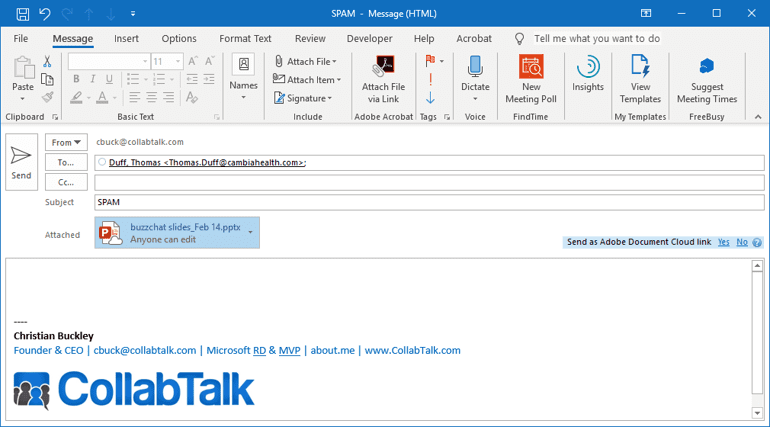
Task: Click the Tell me what you want to do box
Action: [597, 38]
